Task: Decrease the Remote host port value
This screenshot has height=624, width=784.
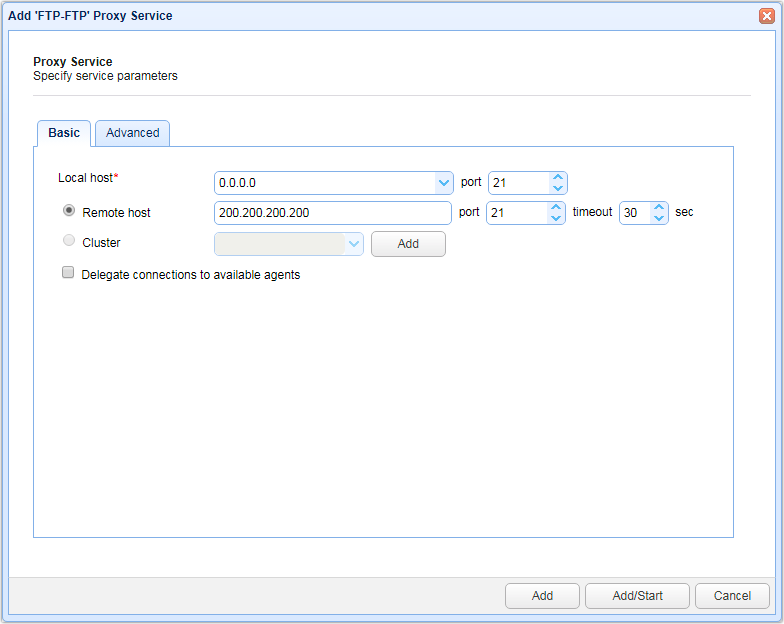Action: click(556, 218)
